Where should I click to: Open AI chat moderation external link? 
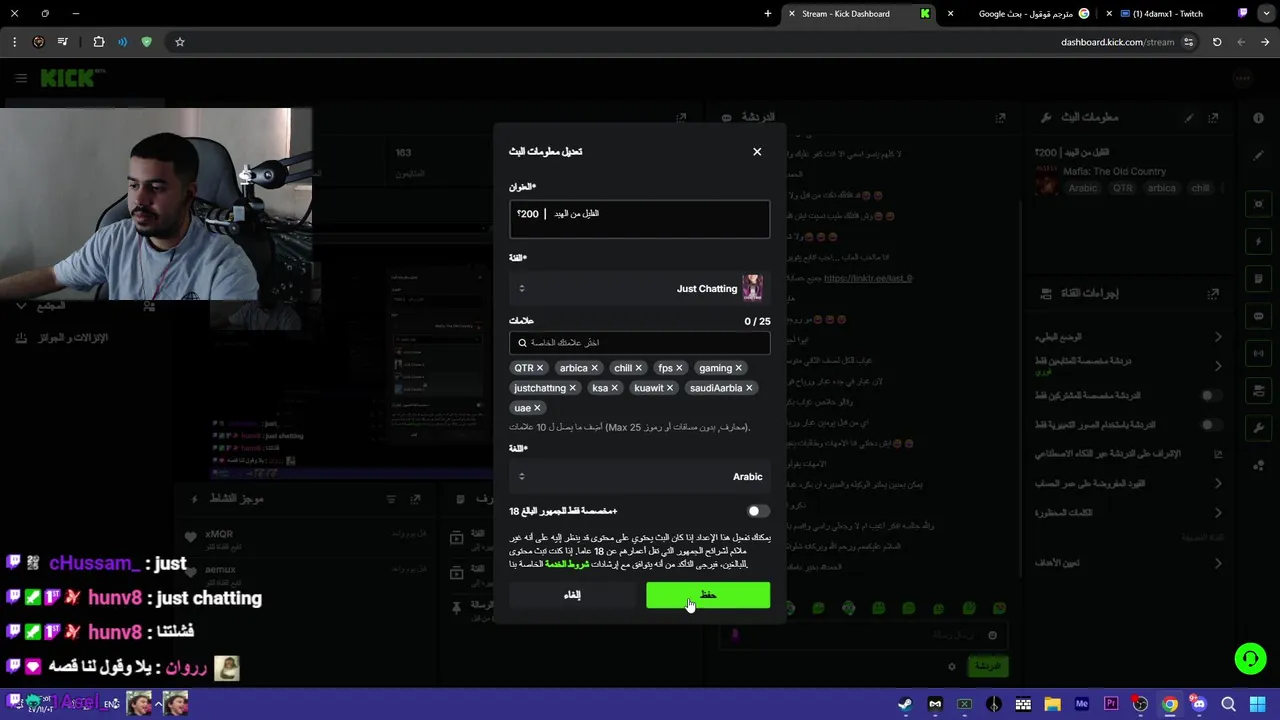point(1217,454)
